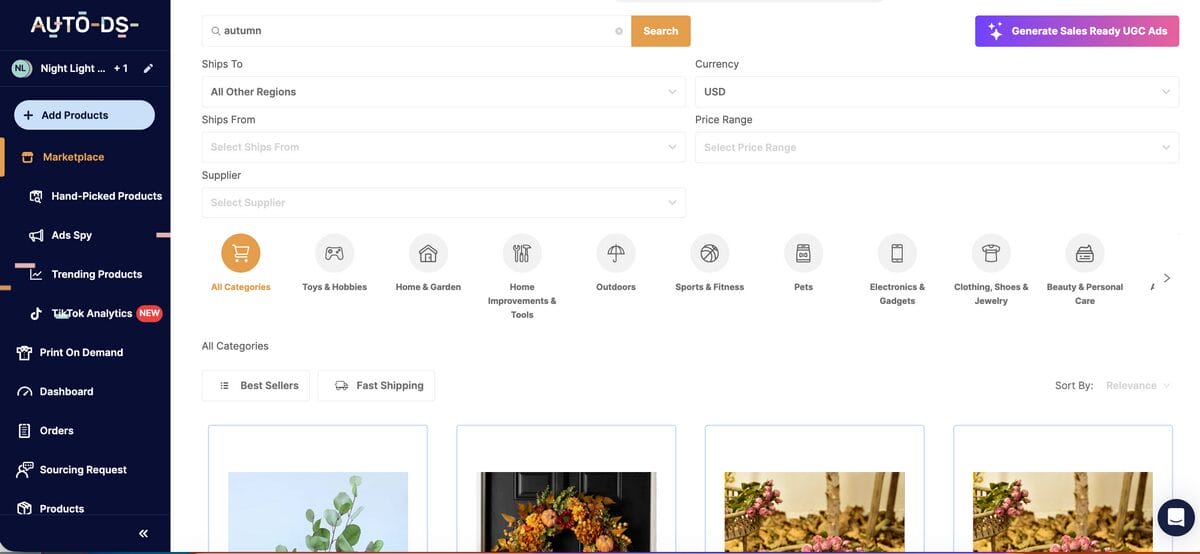Click the TikTok logo in the sidebar
The image size is (1200, 554).
(36, 313)
